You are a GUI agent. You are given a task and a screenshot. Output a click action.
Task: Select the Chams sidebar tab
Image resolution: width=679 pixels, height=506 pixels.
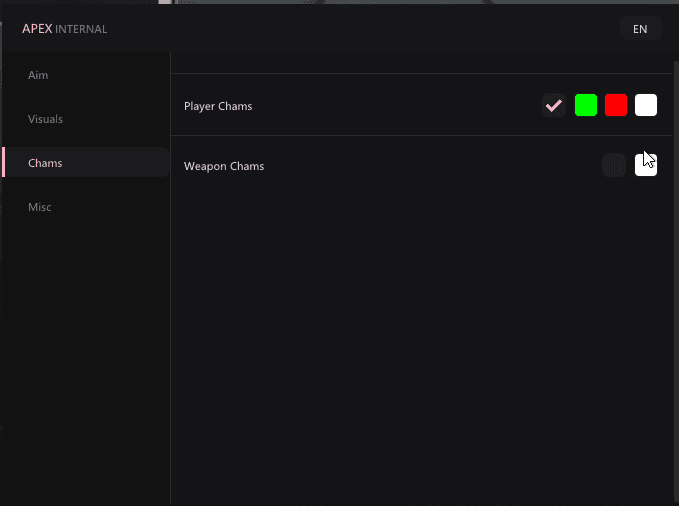pos(86,163)
